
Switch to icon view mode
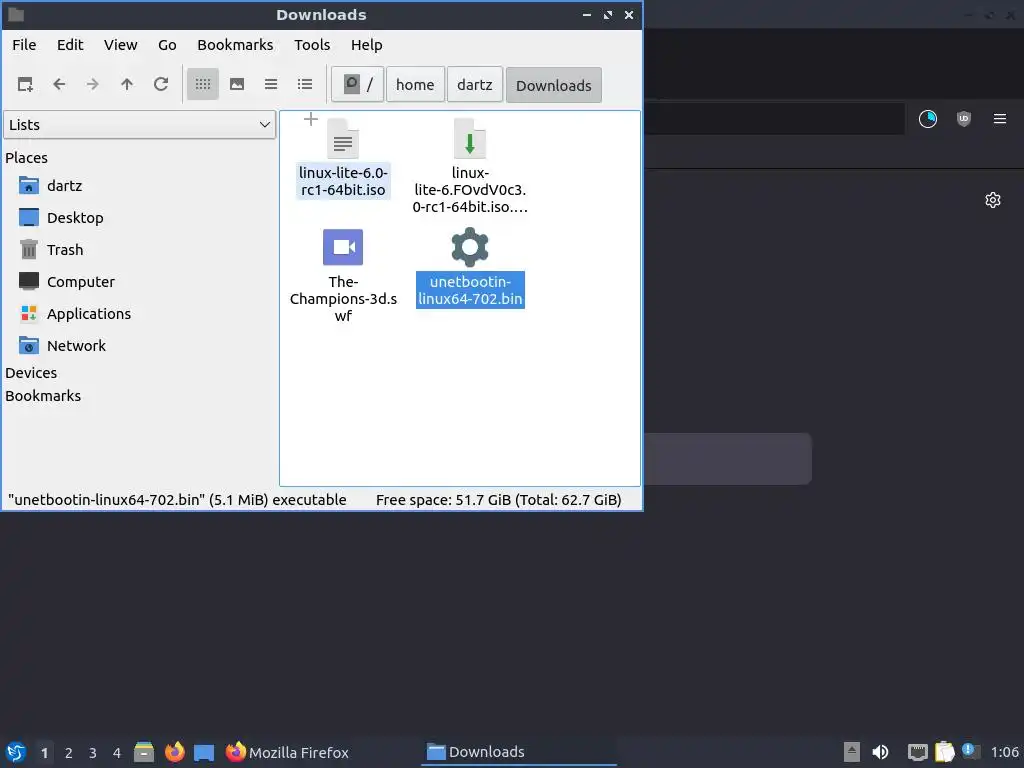203,84
